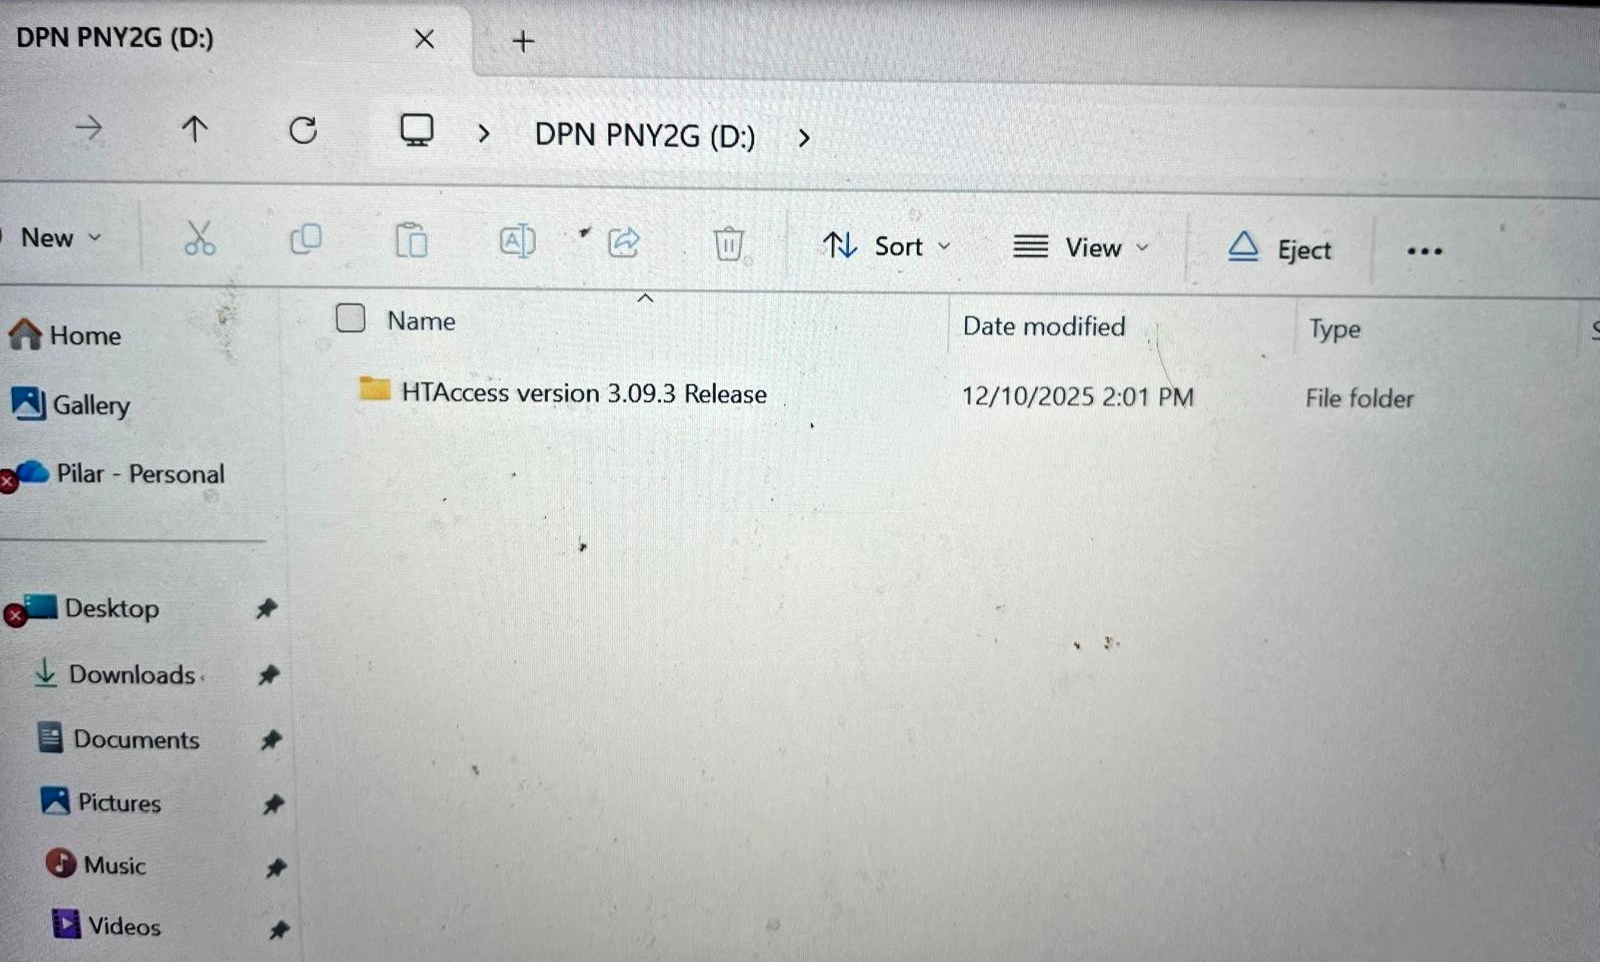Click the Cut scissors icon

pos(200,238)
